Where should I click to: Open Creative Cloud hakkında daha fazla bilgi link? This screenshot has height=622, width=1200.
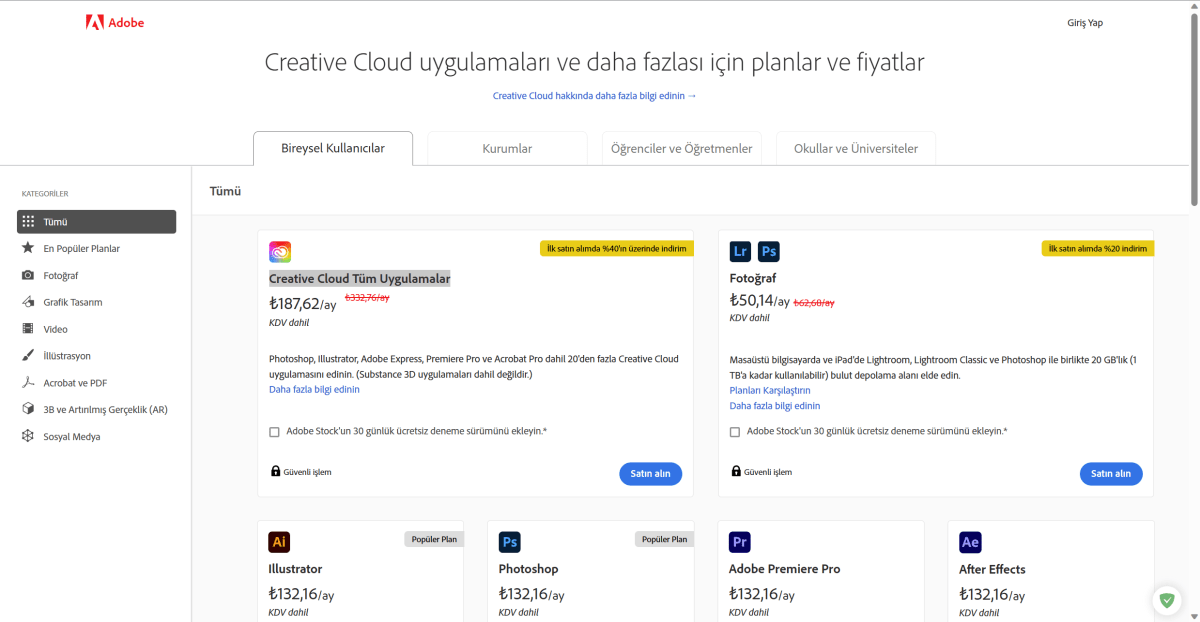click(594, 96)
